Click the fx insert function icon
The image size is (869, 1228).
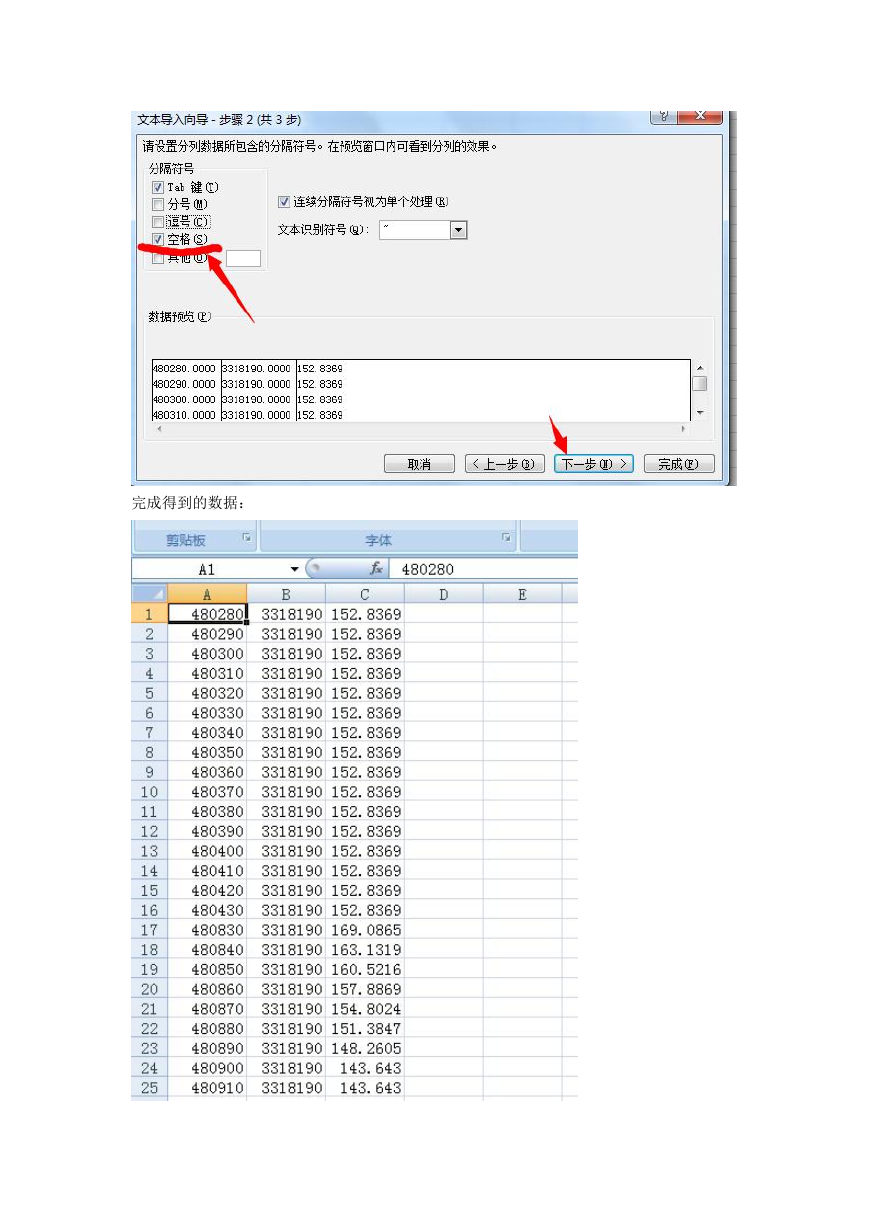coord(376,569)
